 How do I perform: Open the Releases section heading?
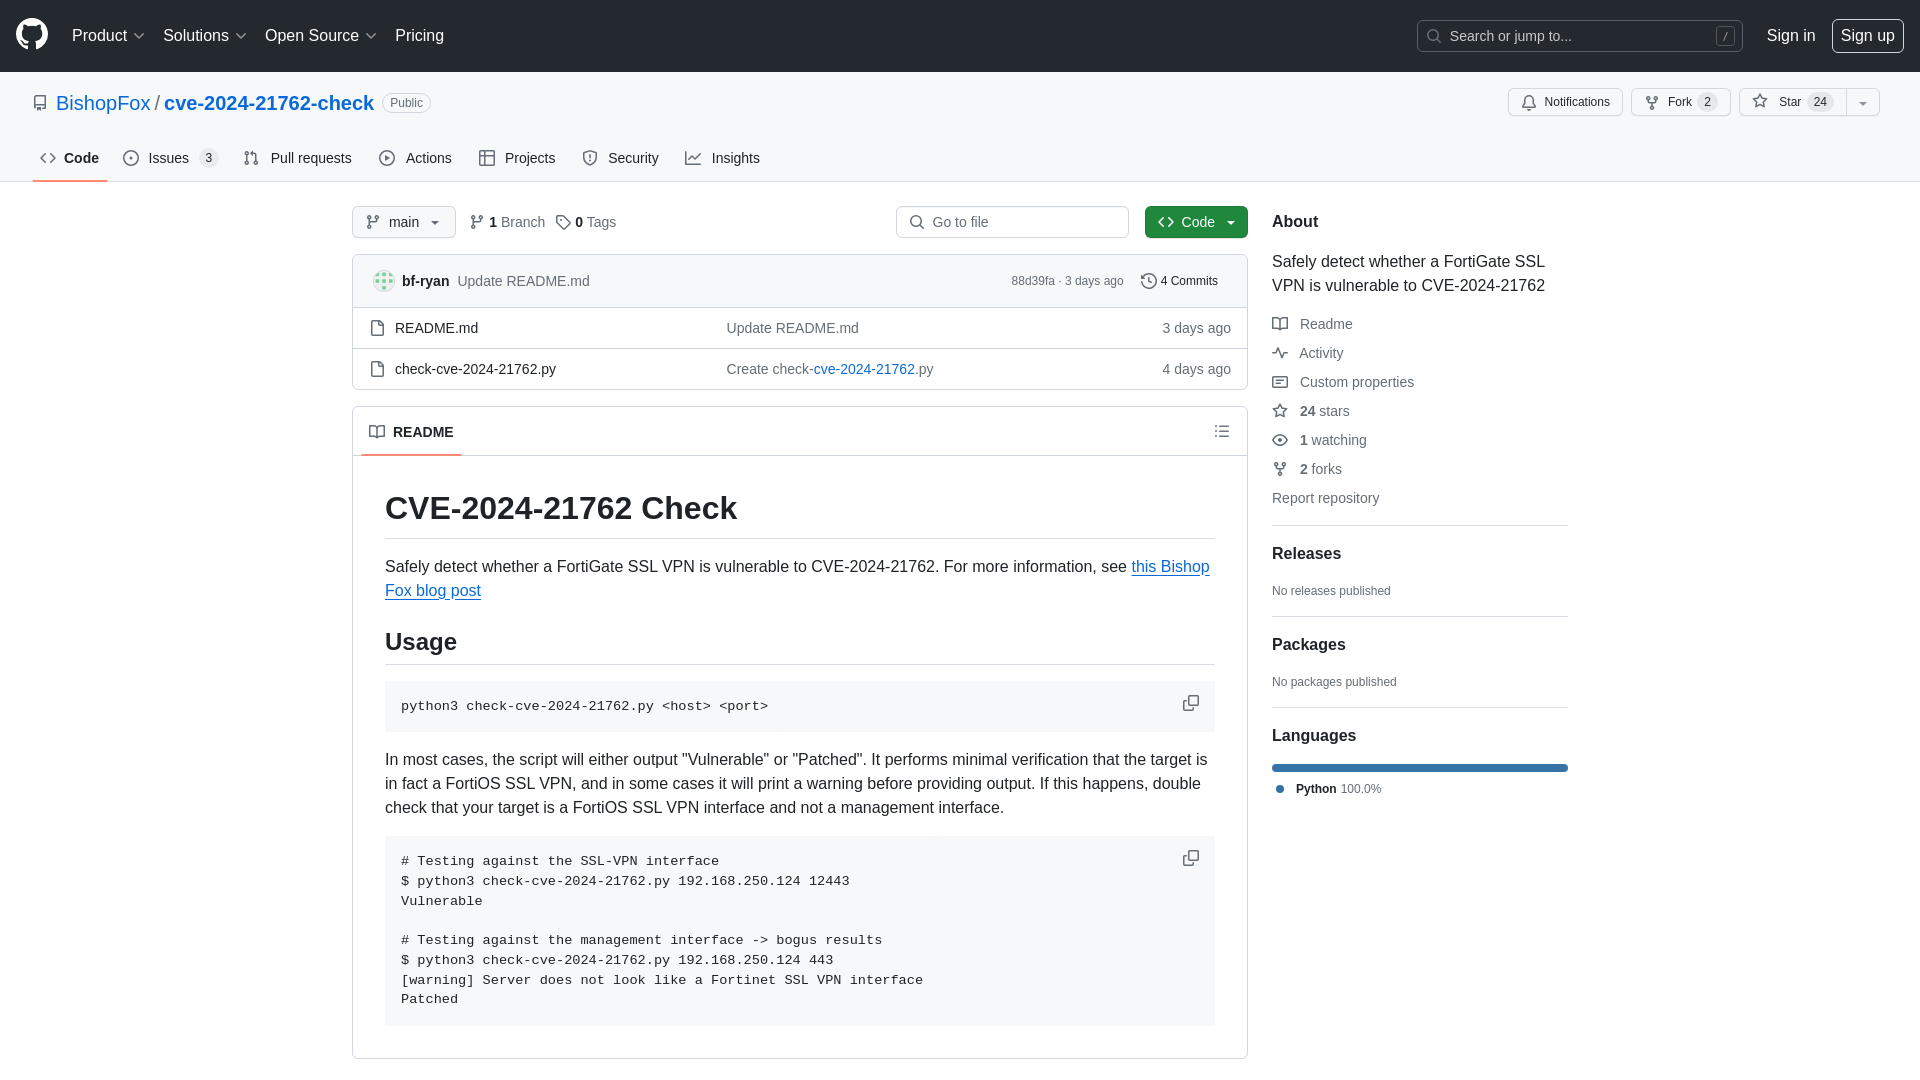coord(1306,554)
